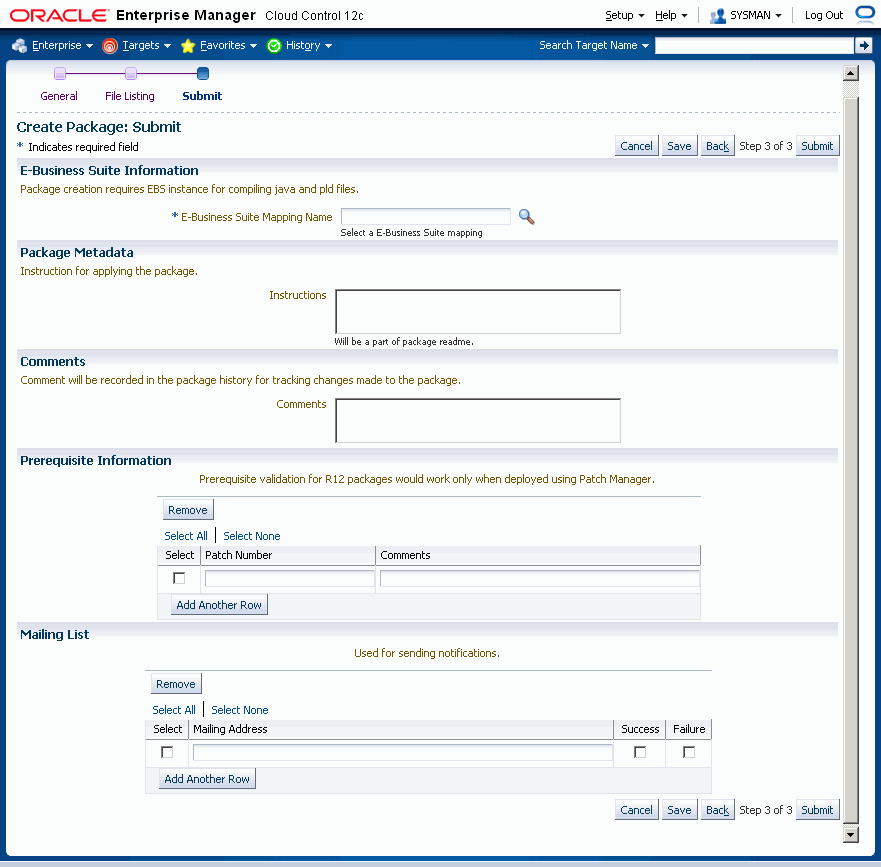Screen dimensions: 881x867
Task: Open the Help dropdown menu
Action: click(x=671, y=16)
